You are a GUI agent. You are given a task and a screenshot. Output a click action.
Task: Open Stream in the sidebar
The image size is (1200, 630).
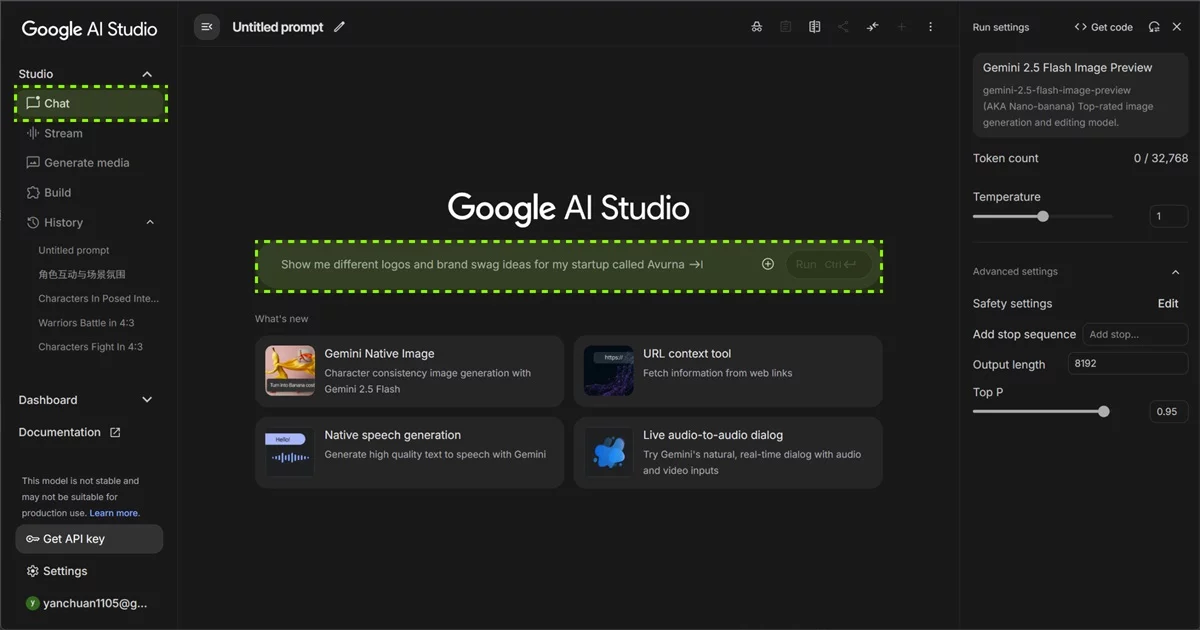63,133
